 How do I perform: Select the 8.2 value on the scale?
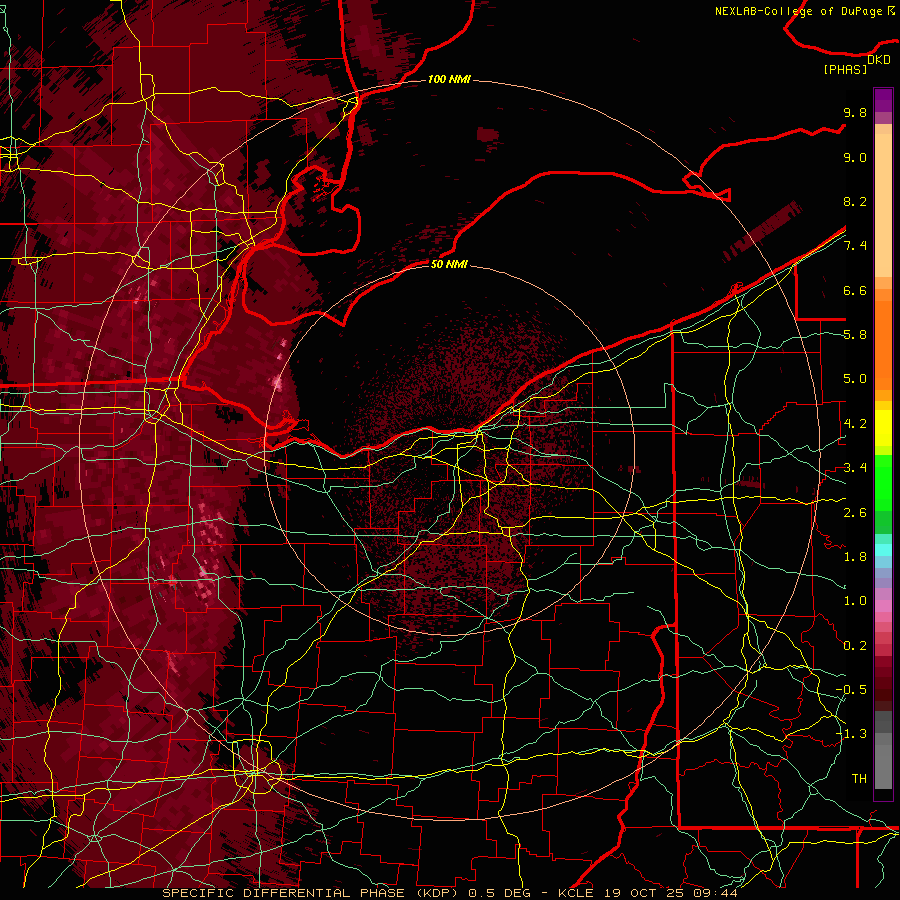coord(855,201)
